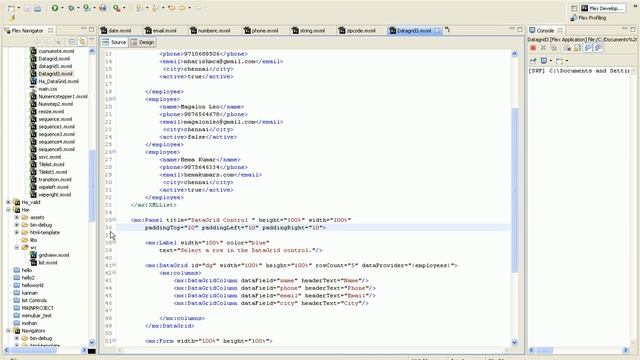The width and height of the screenshot is (640, 360).
Task: Select the Flex Development perspective button
Action: (602, 8)
